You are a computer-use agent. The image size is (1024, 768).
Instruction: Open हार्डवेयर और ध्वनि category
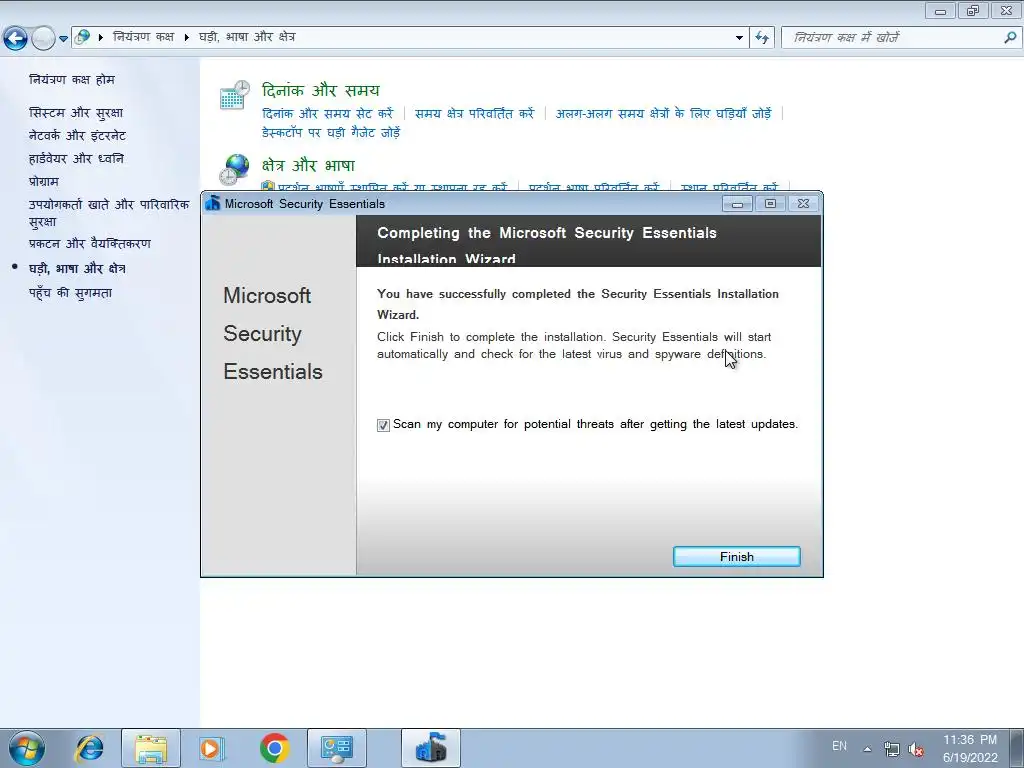click(76, 159)
